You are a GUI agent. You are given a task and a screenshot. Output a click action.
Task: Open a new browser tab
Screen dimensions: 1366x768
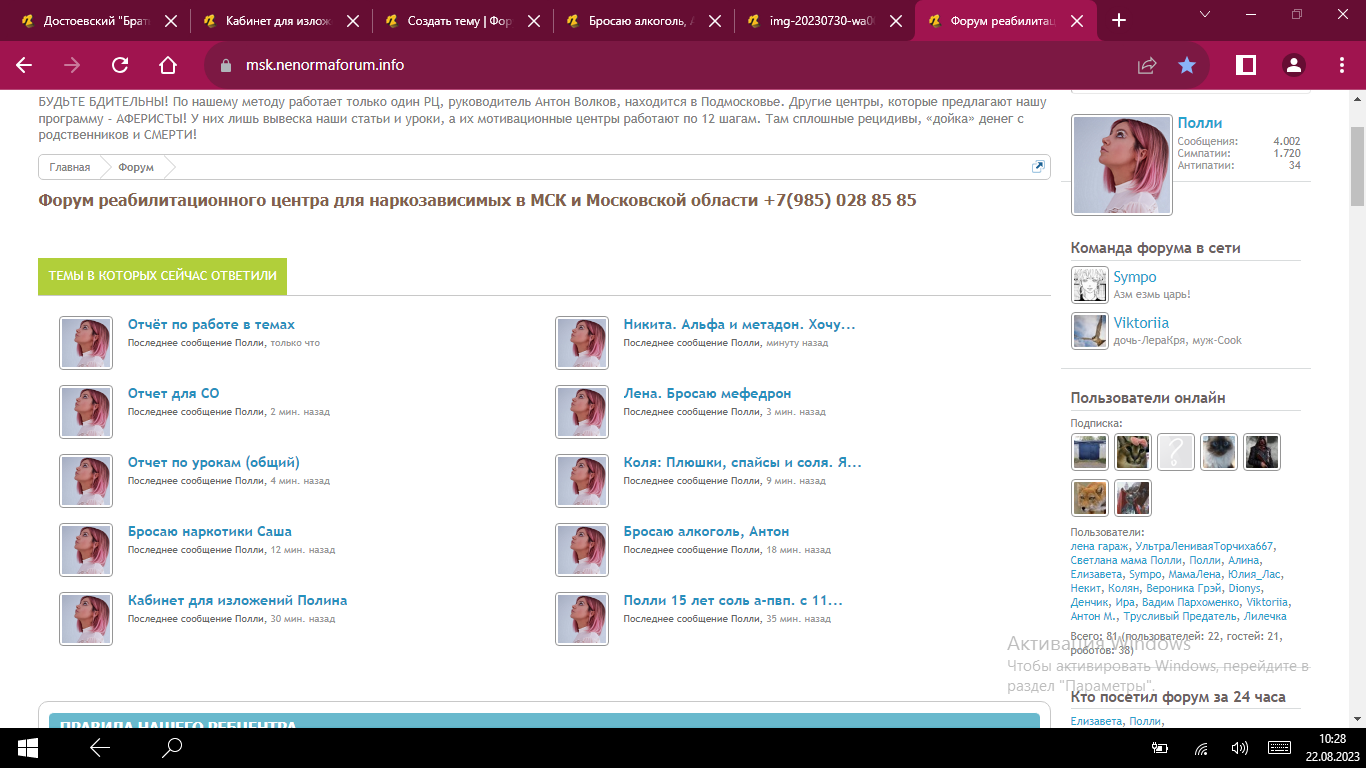[x=1119, y=20]
